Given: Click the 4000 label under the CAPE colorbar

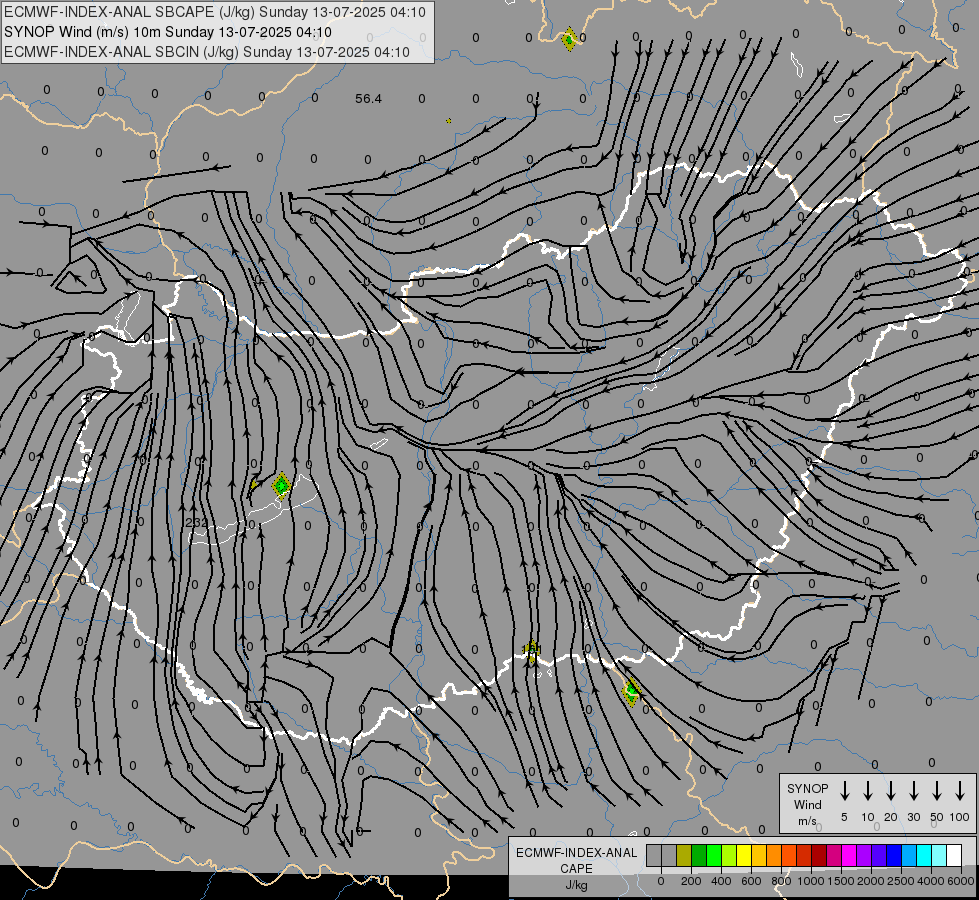Looking at the screenshot, I should click(x=931, y=881).
